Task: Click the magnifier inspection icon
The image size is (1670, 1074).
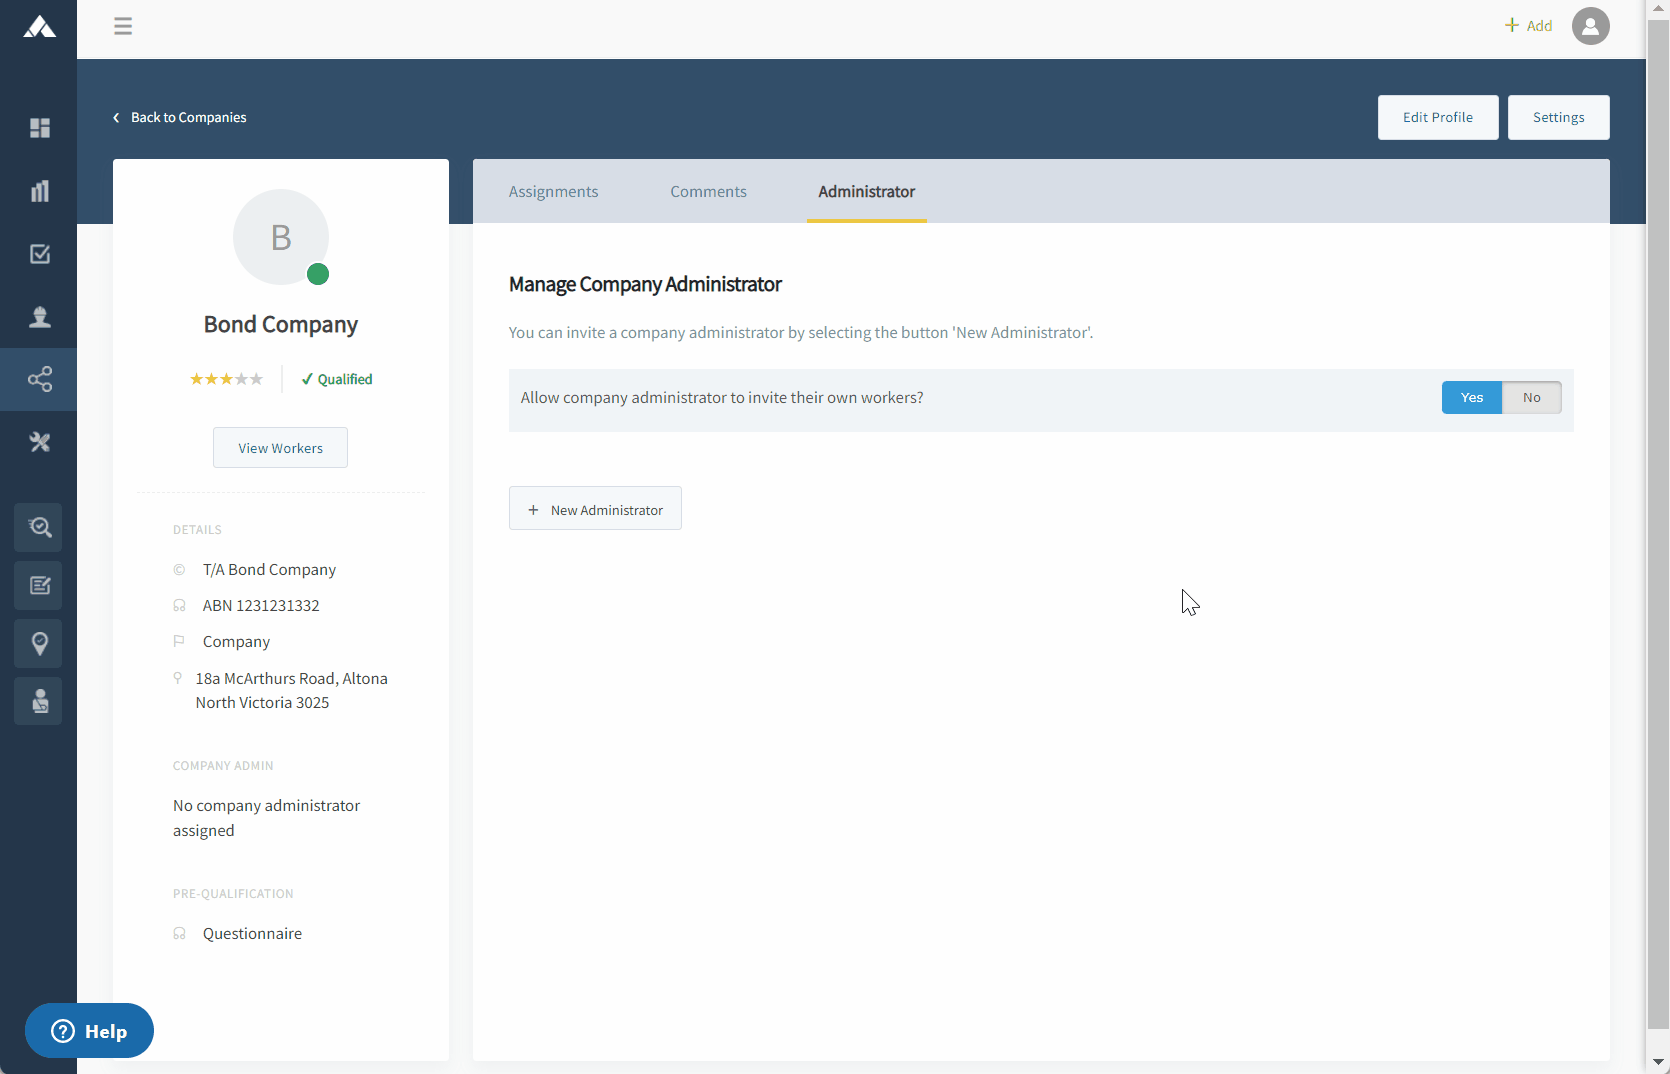Action: (39, 527)
